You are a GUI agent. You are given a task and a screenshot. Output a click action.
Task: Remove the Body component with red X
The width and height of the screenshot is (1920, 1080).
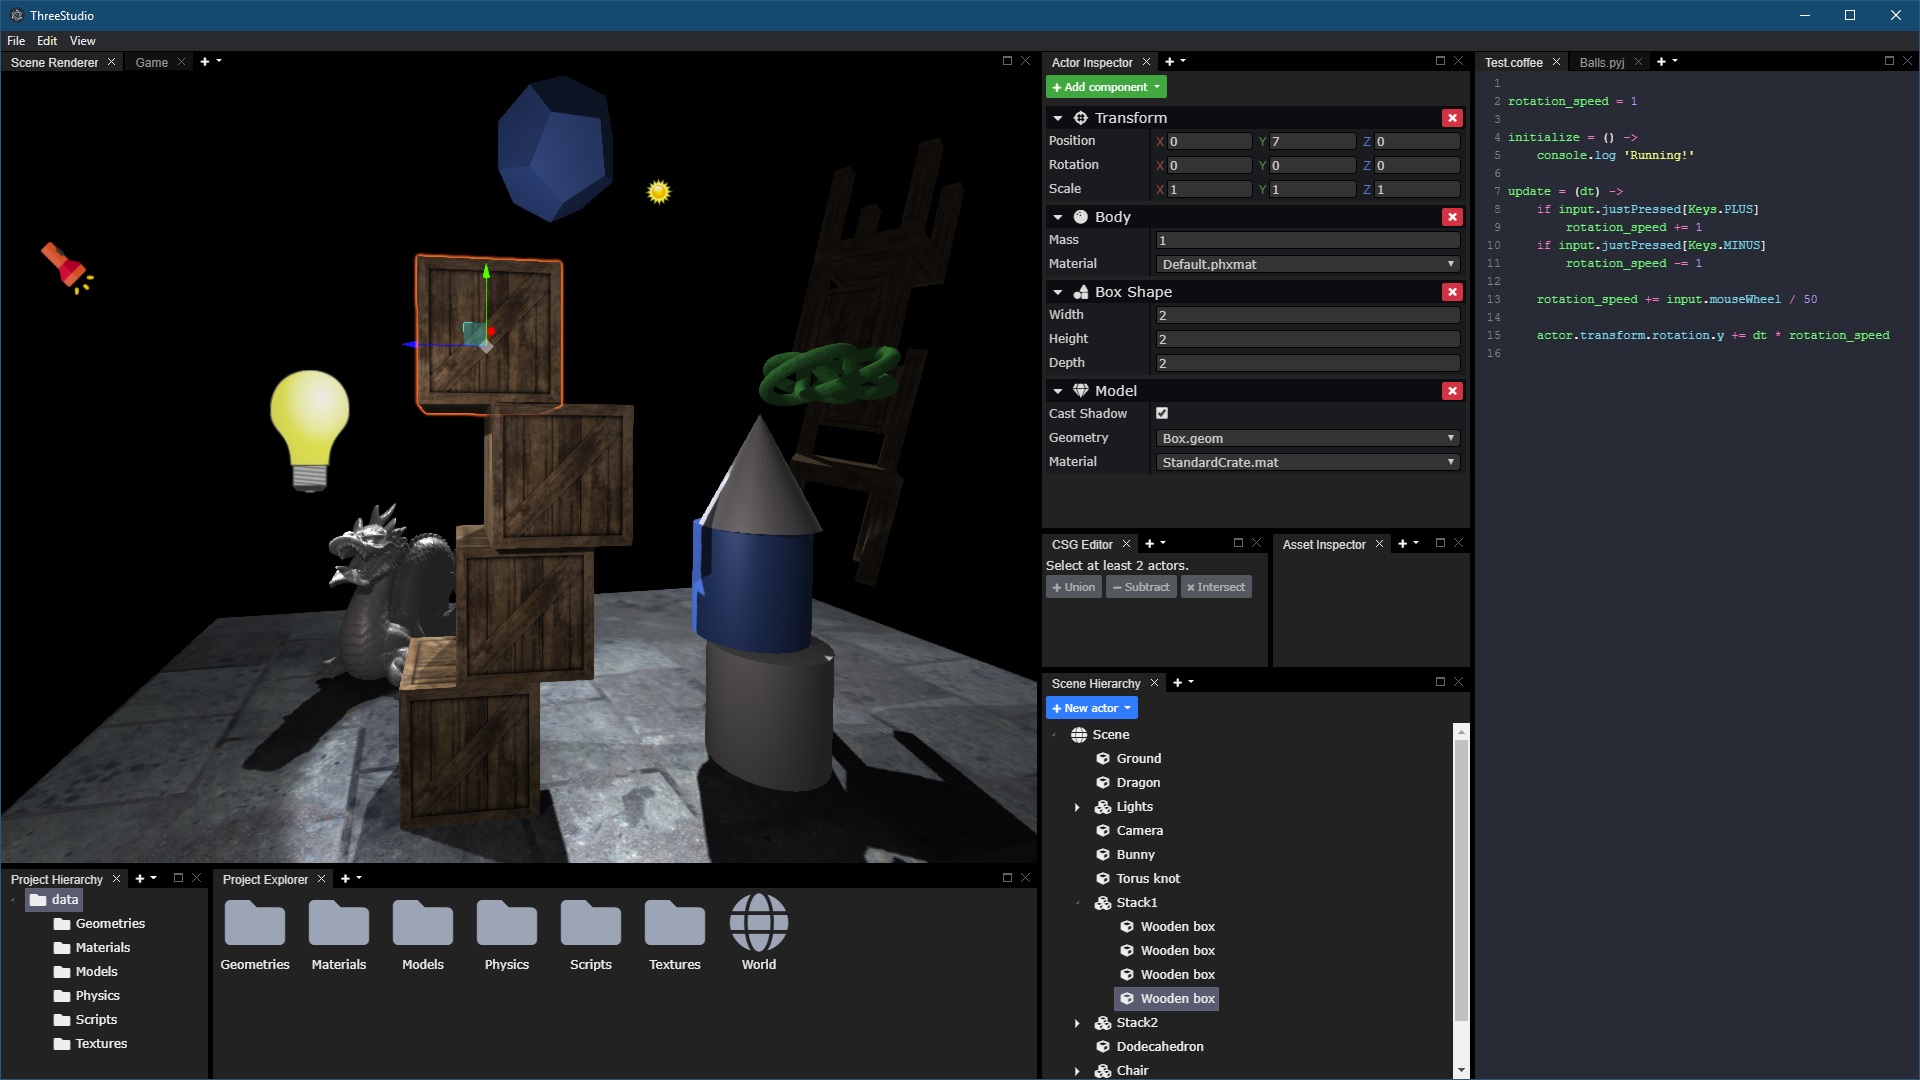click(1452, 217)
